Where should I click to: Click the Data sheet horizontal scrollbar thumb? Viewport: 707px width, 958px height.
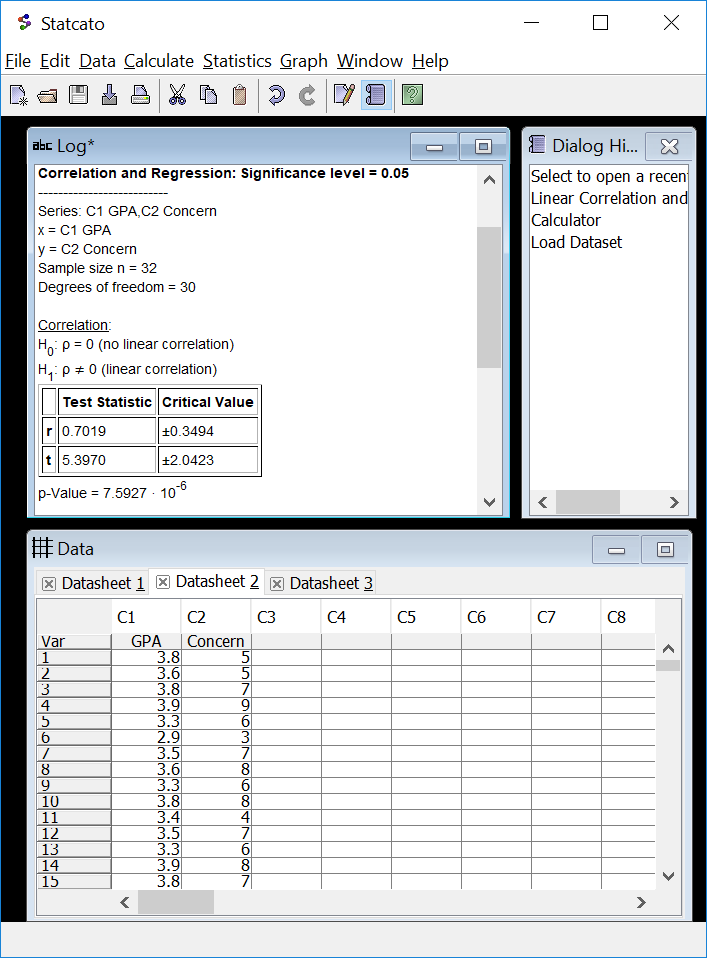[176, 902]
